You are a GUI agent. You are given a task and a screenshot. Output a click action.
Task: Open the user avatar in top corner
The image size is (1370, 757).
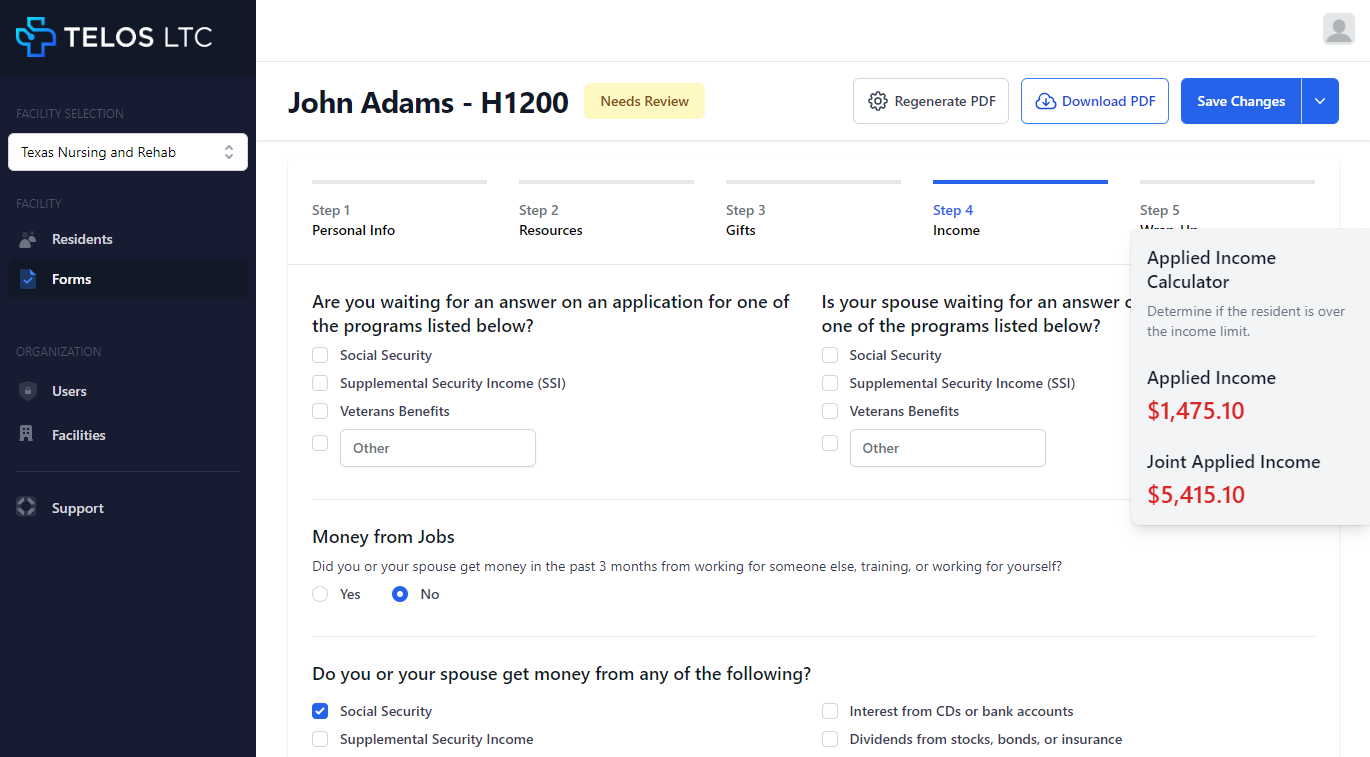(x=1338, y=29)
